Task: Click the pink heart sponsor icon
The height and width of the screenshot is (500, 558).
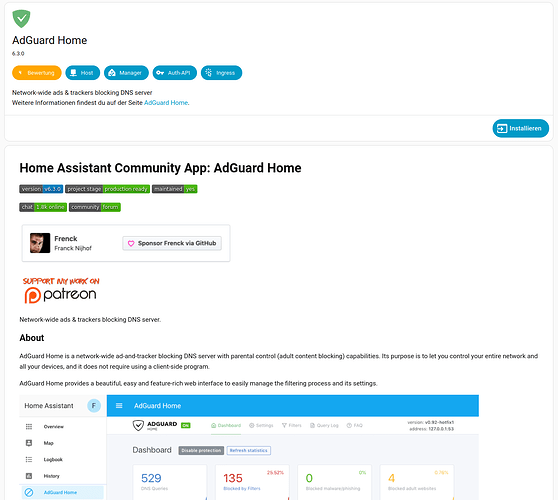Action: [131, 243]
